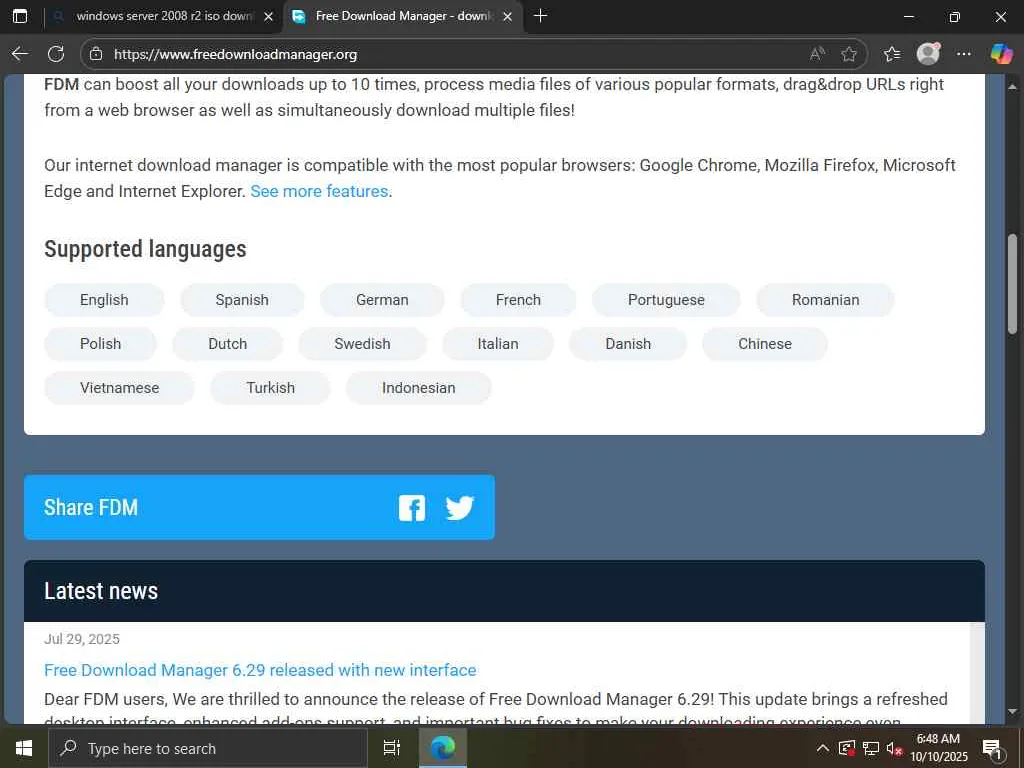
Task: Open the network status tray icon
Action: (871, 748)
